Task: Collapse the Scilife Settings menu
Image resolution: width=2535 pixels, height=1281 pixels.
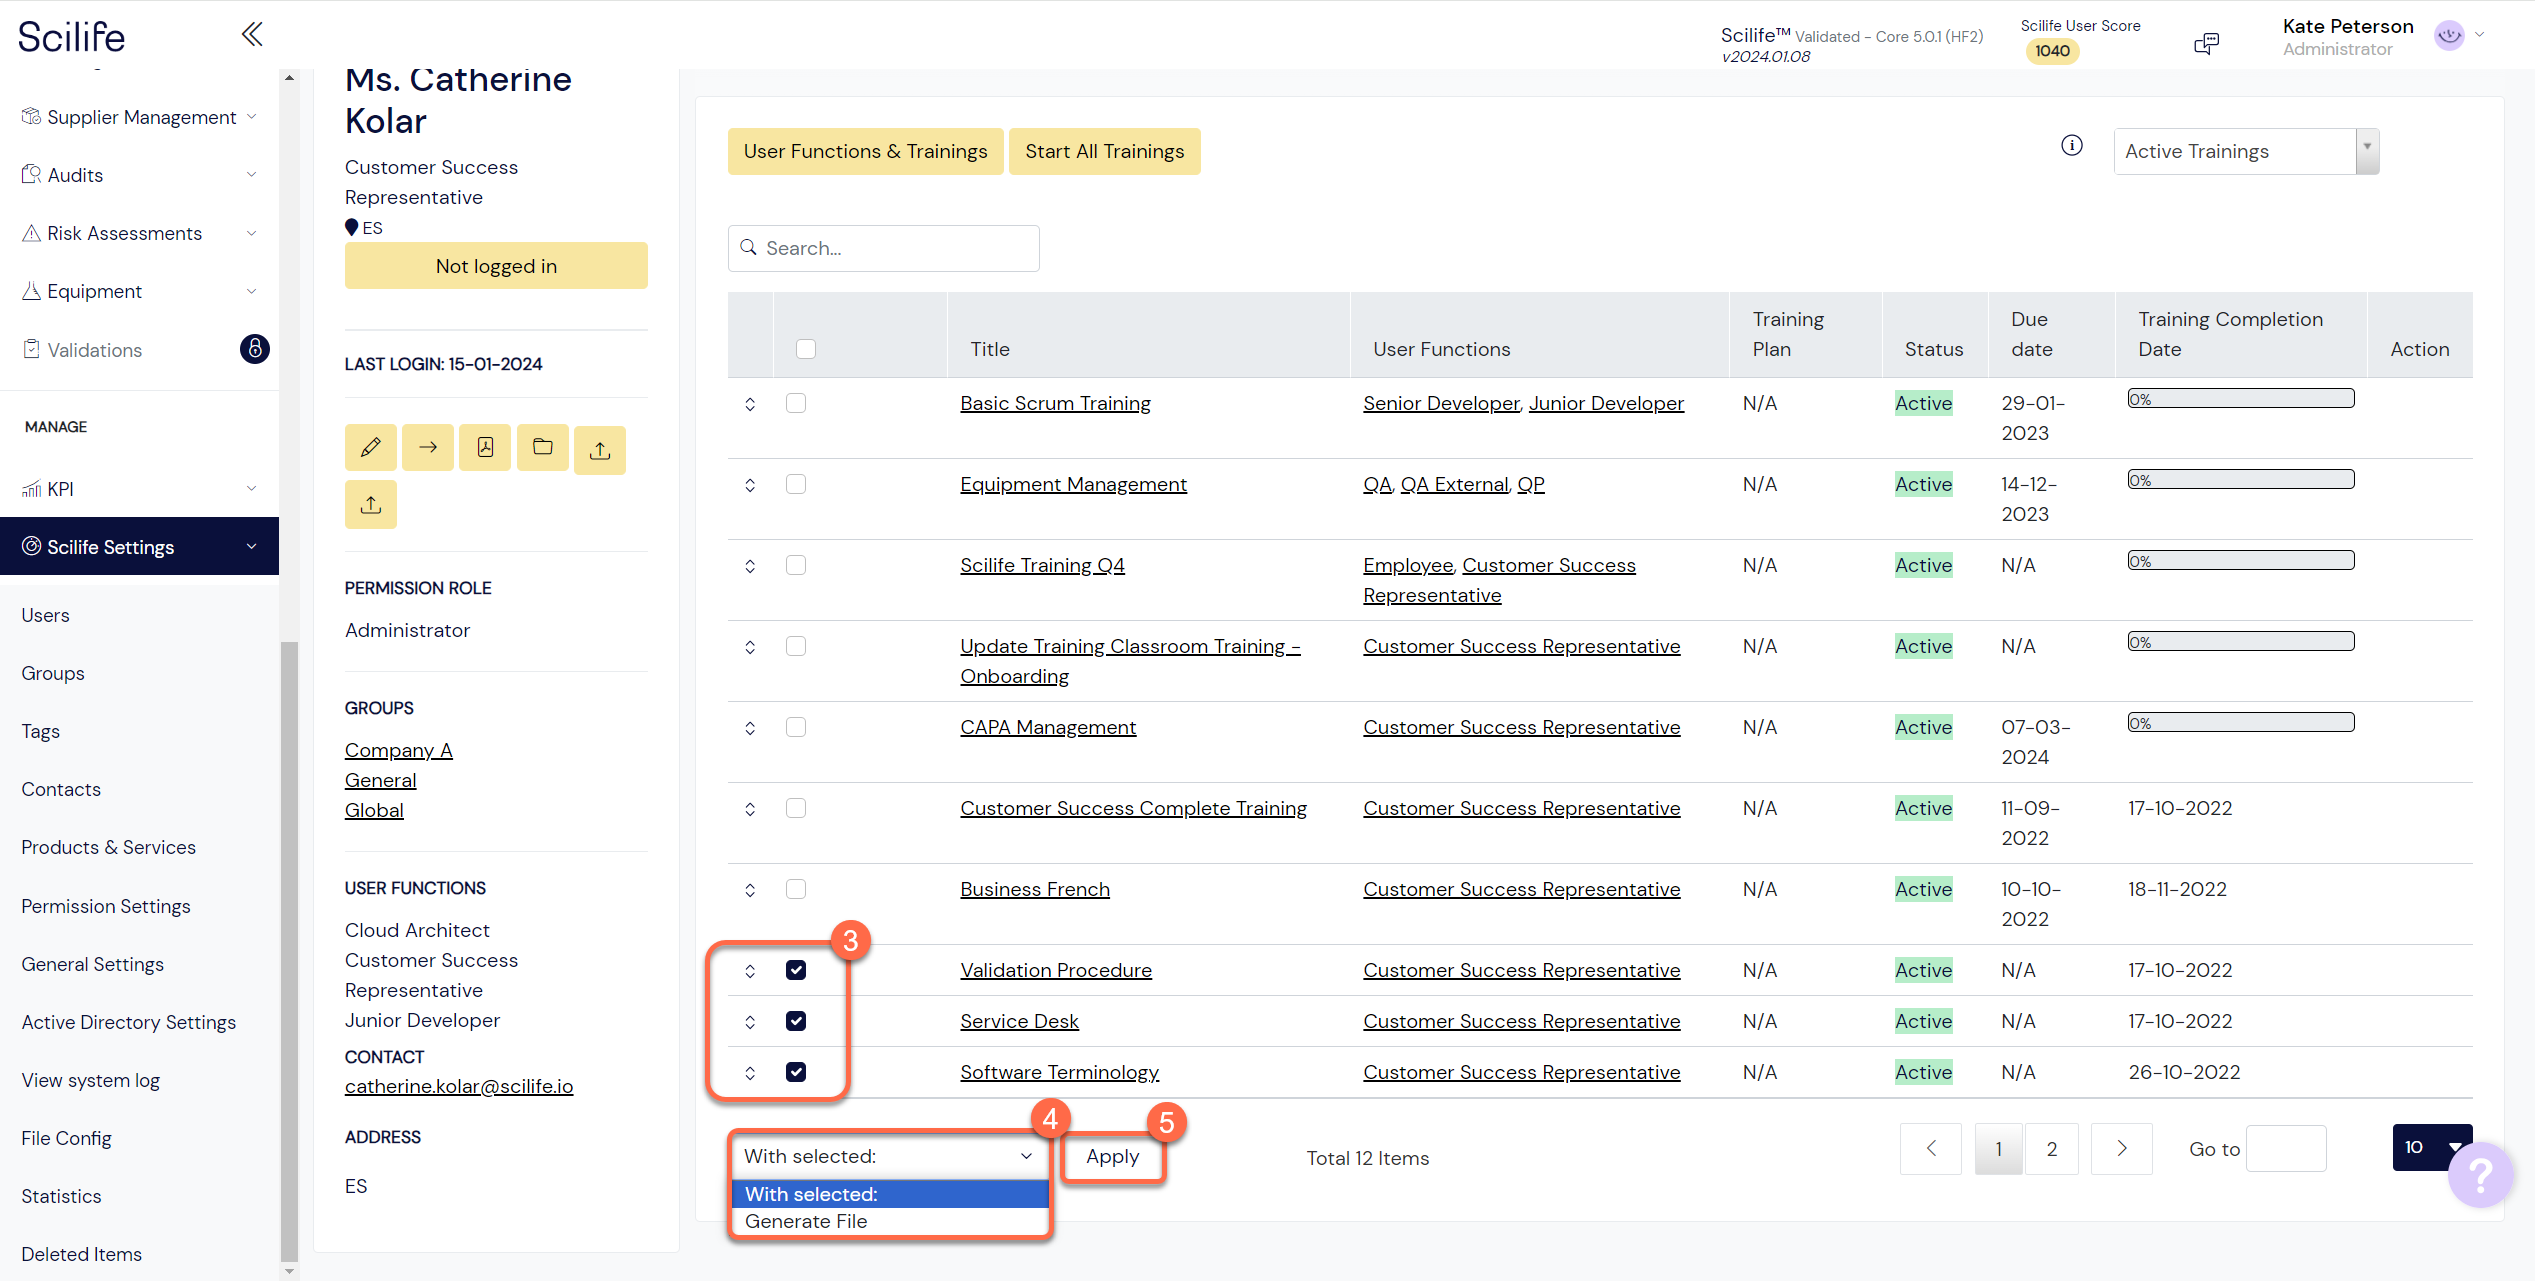Action: [140, 546]
